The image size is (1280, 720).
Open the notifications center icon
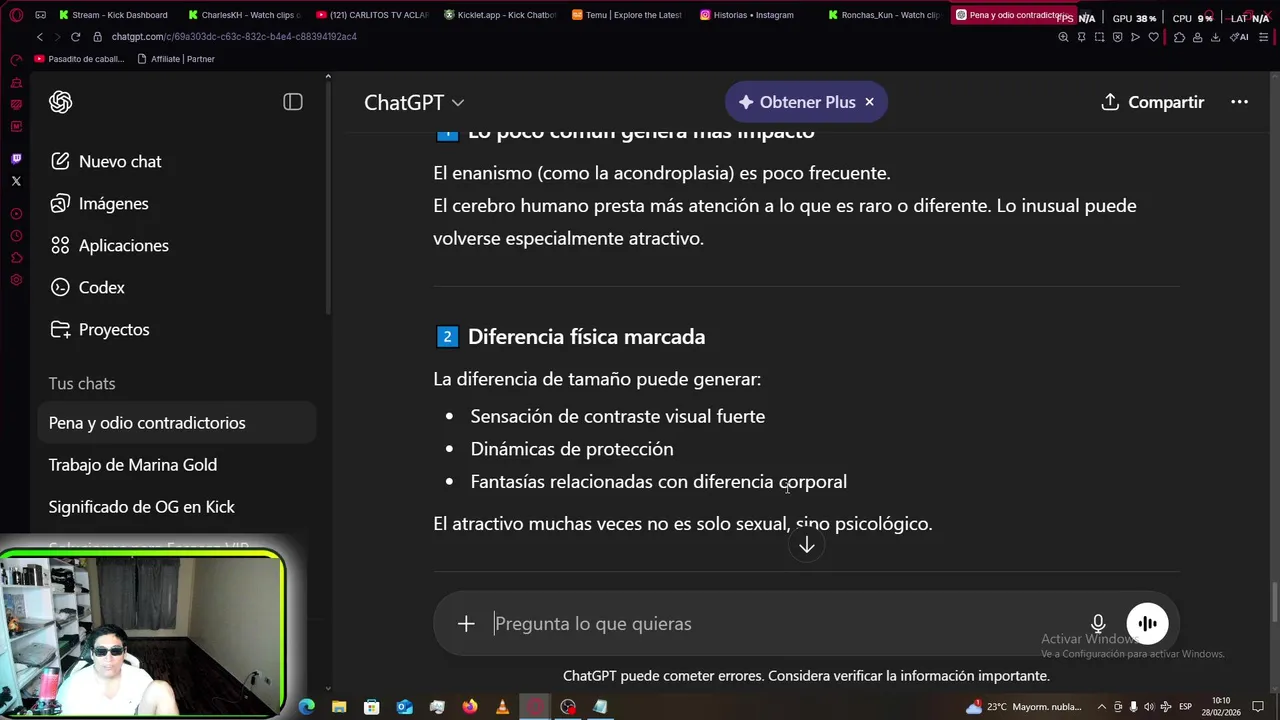pos(1259,707)
